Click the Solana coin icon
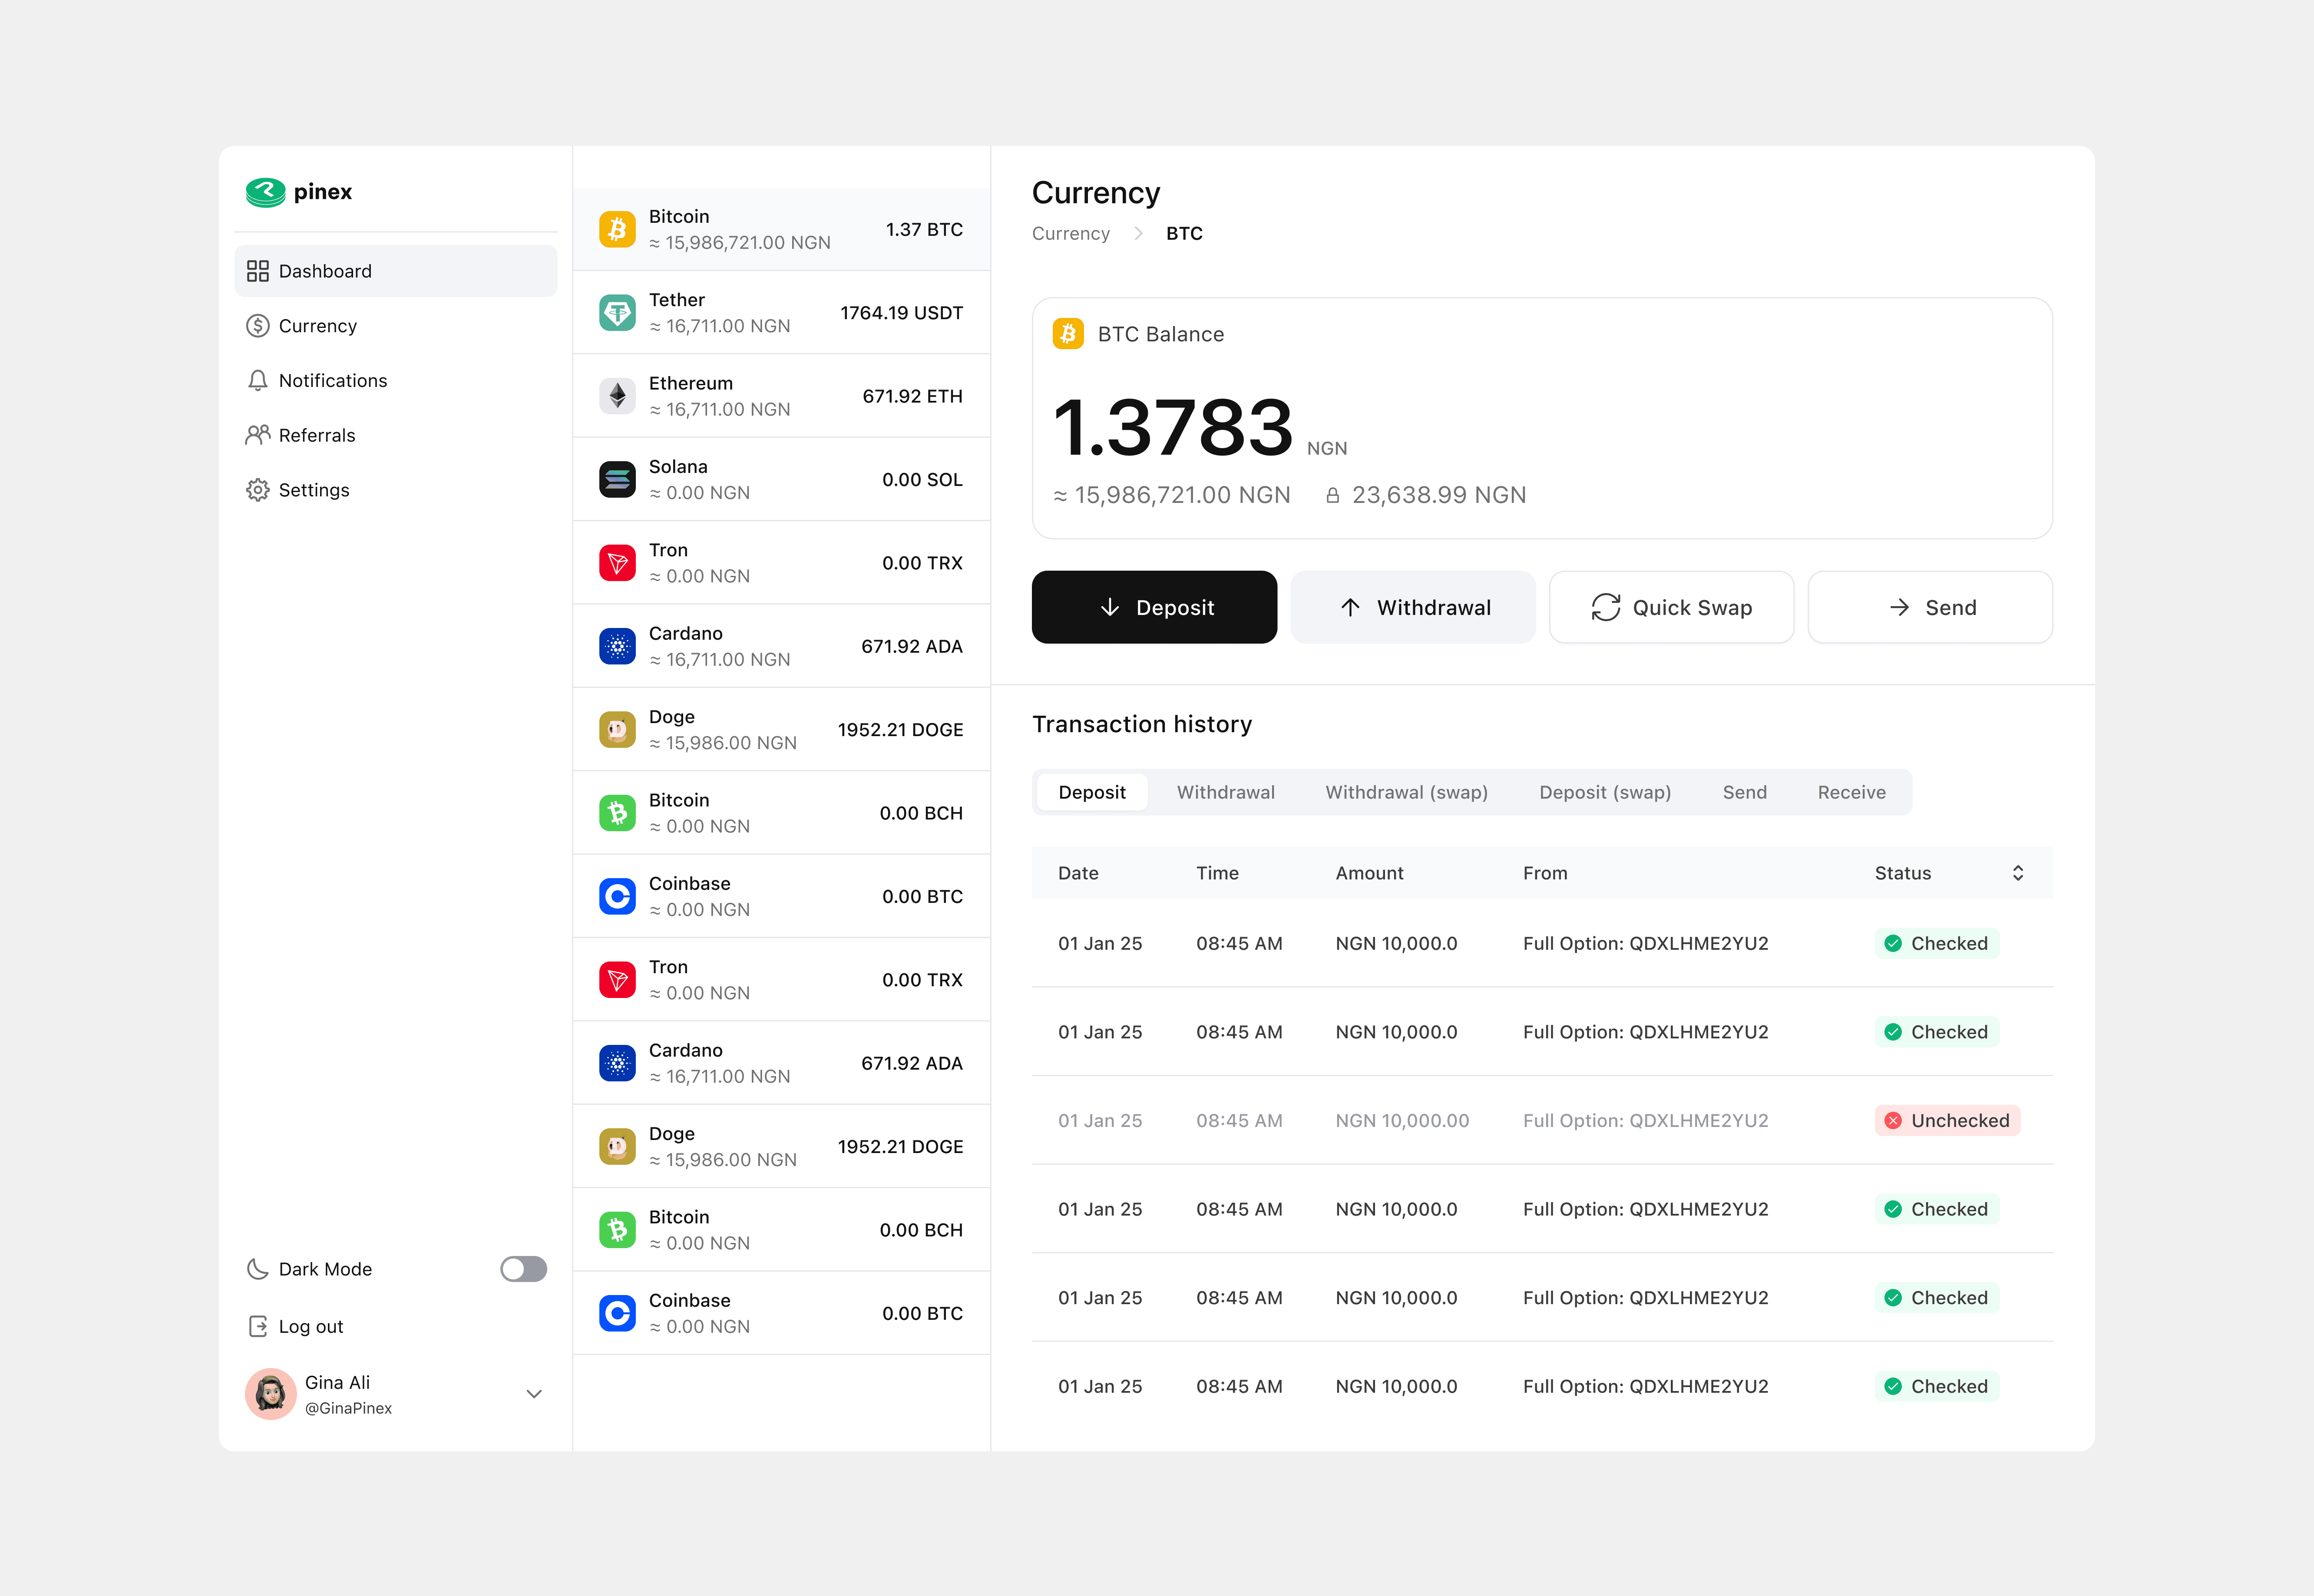 [x=617, y=478]
